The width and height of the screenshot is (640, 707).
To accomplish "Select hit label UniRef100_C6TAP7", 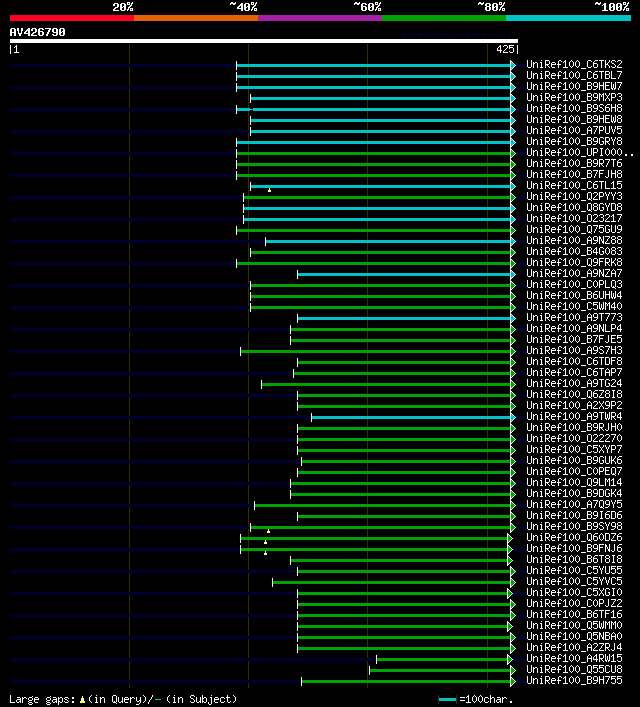I will click(x=574, y=372).
